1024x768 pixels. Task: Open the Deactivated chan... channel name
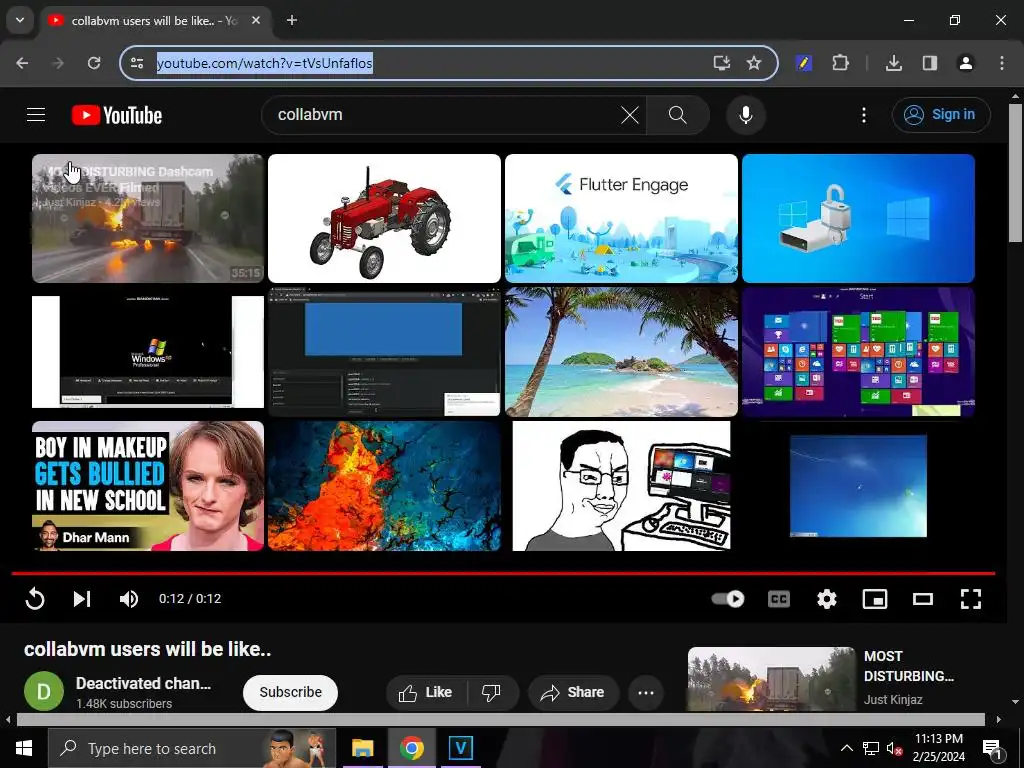[143, 683]
